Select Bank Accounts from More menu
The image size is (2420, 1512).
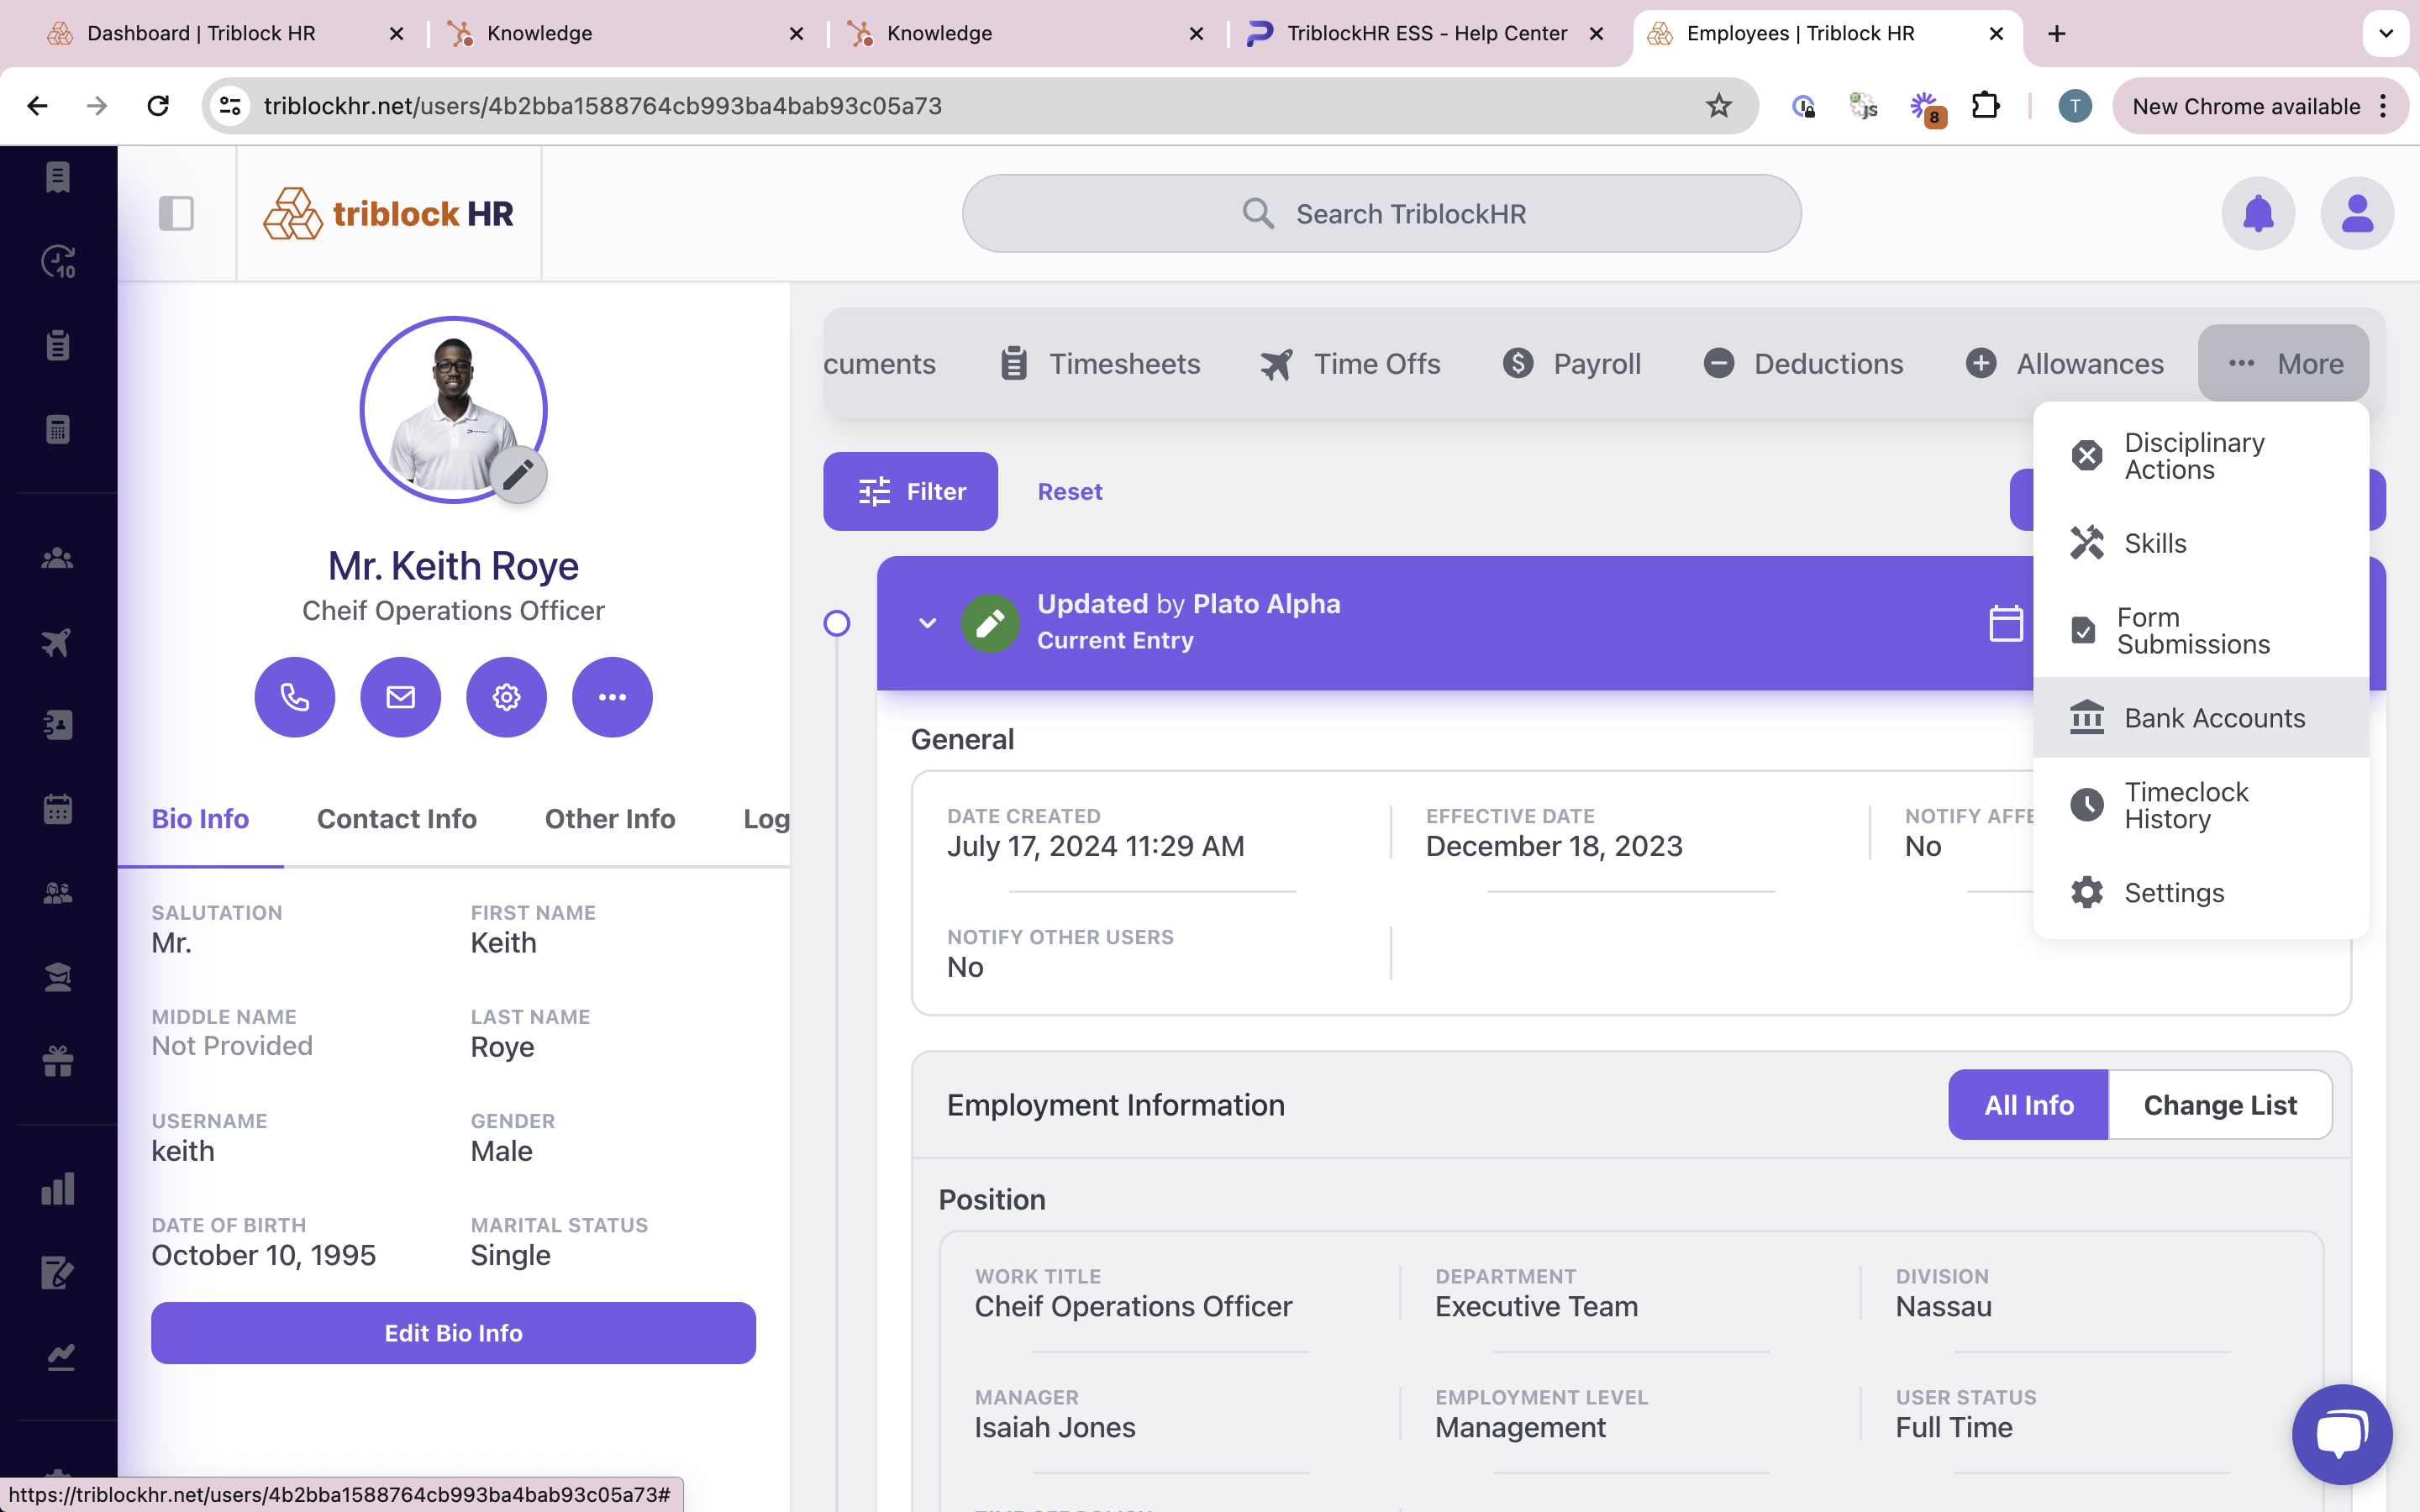[x=2201, y=718]
